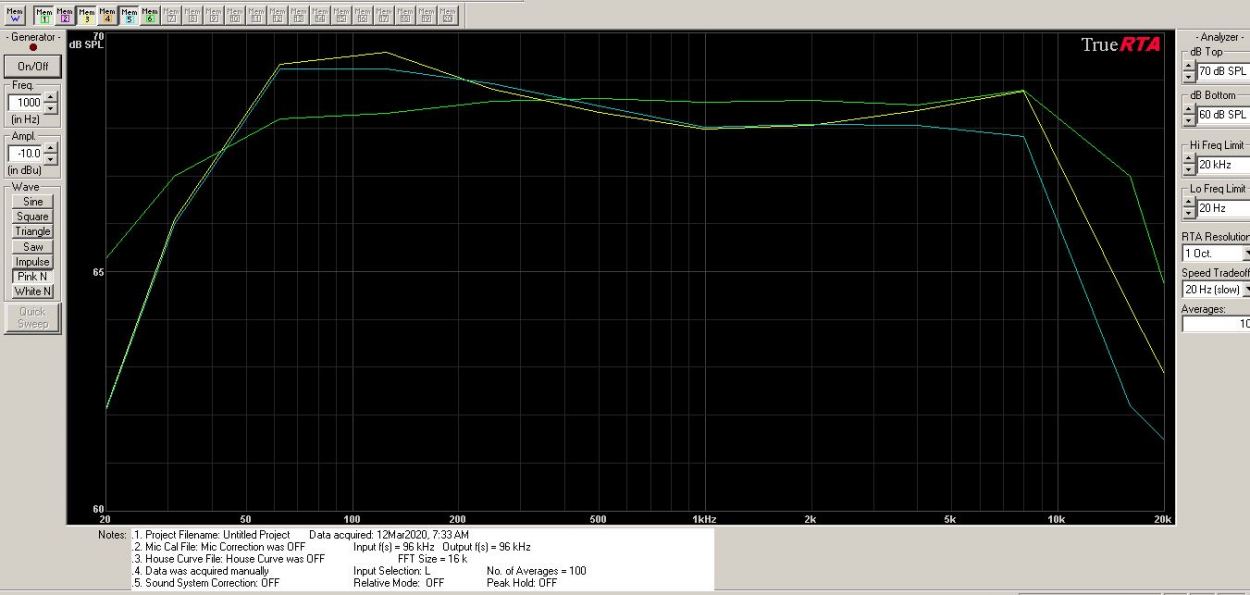Decrease generator Freq with down arrow
1250x595 pixels.
51,108
